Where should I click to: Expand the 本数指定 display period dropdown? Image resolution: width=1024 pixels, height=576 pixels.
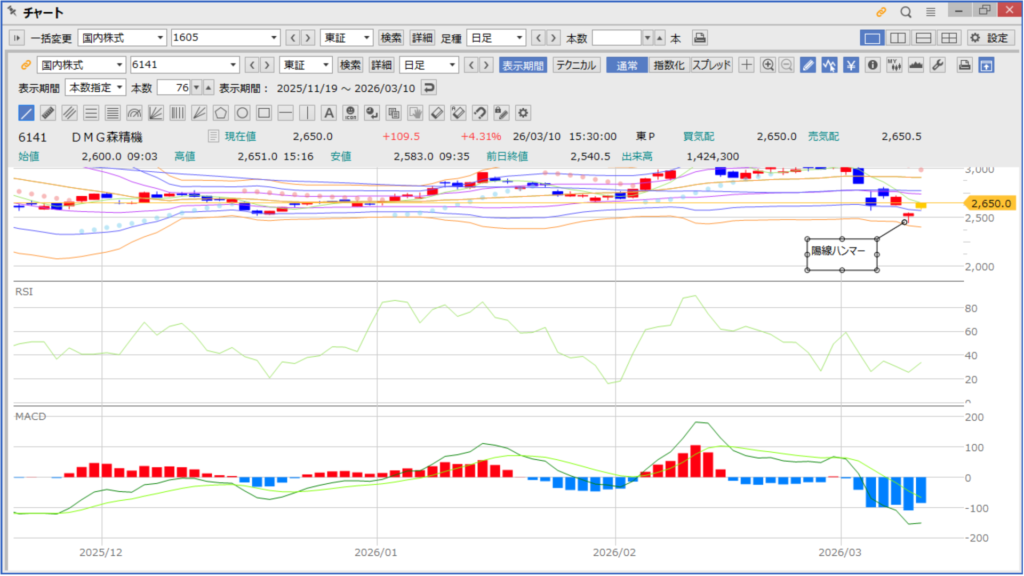coord(95,87)
